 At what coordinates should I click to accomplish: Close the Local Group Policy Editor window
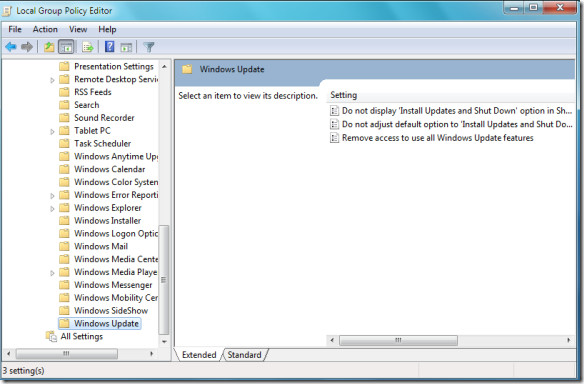[x=560, y=8]
